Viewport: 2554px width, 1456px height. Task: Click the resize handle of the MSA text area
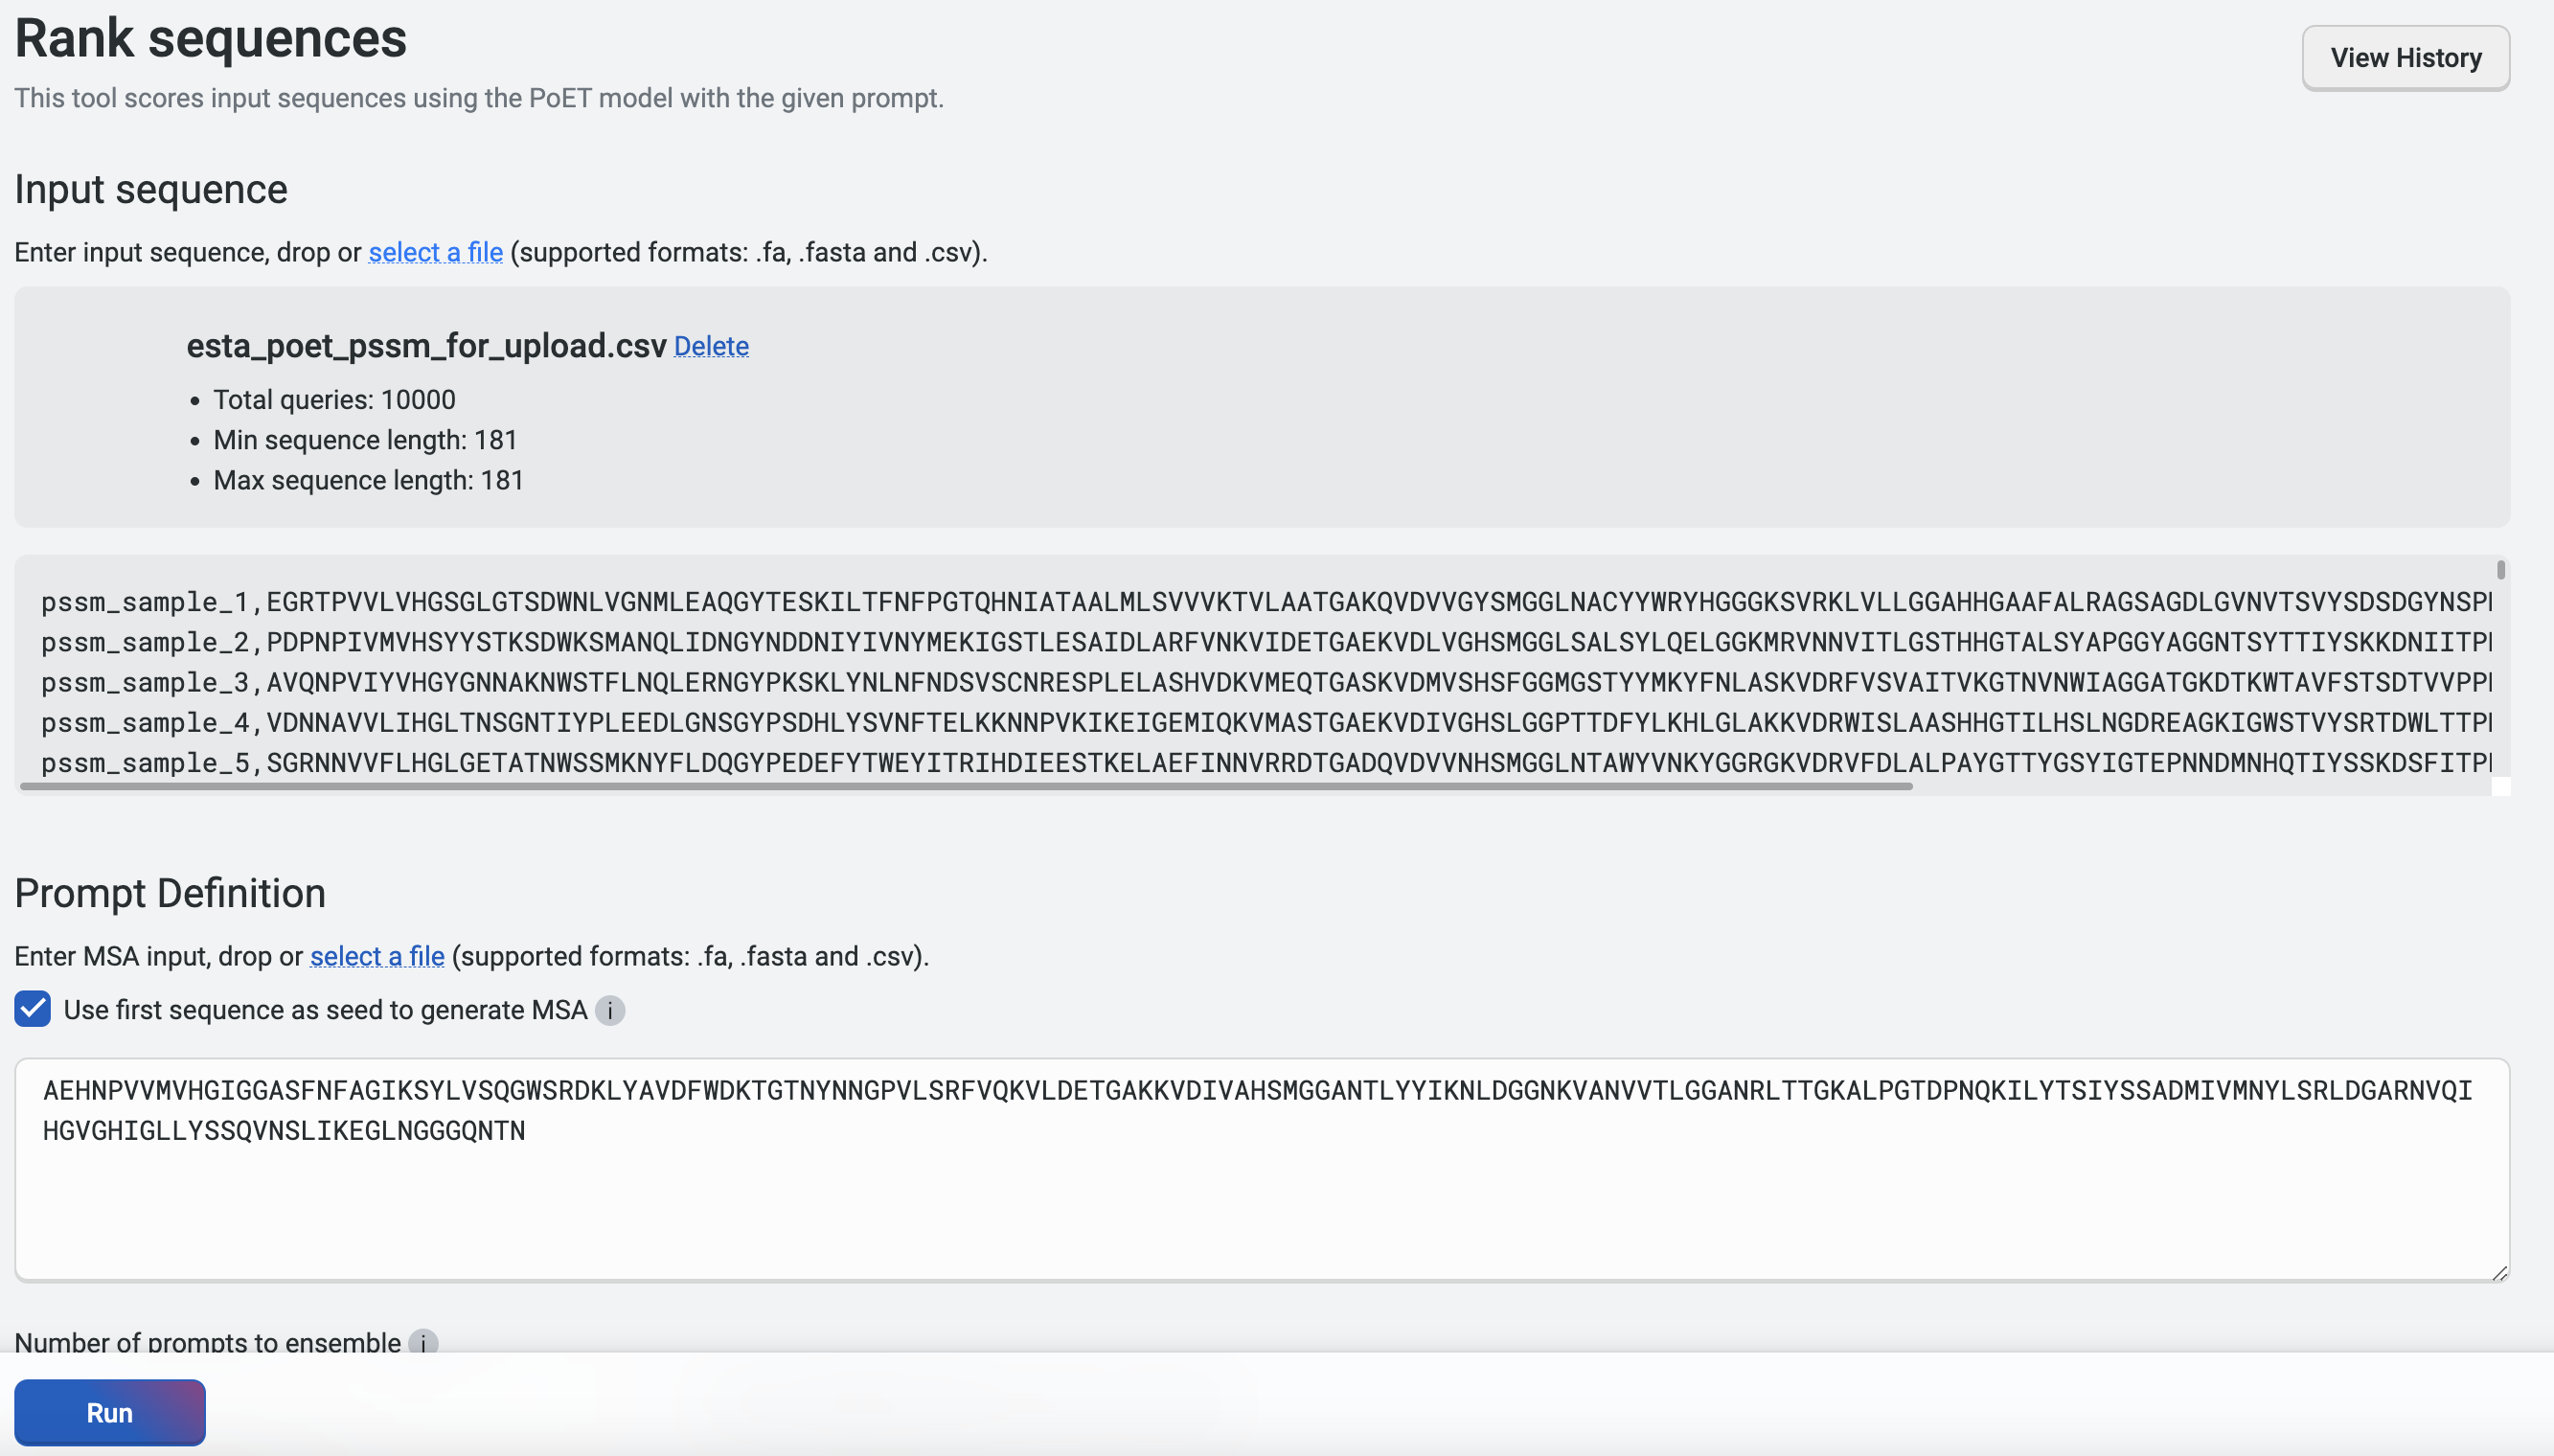pos(2500,1270)
